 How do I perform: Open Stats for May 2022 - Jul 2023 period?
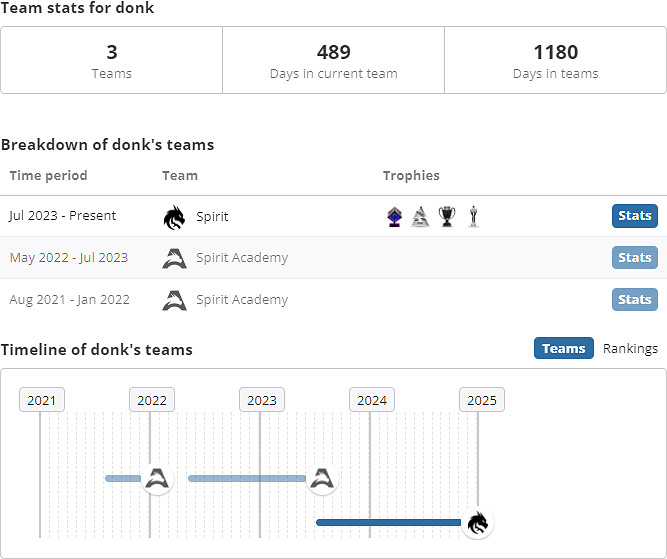coord(634,258)
